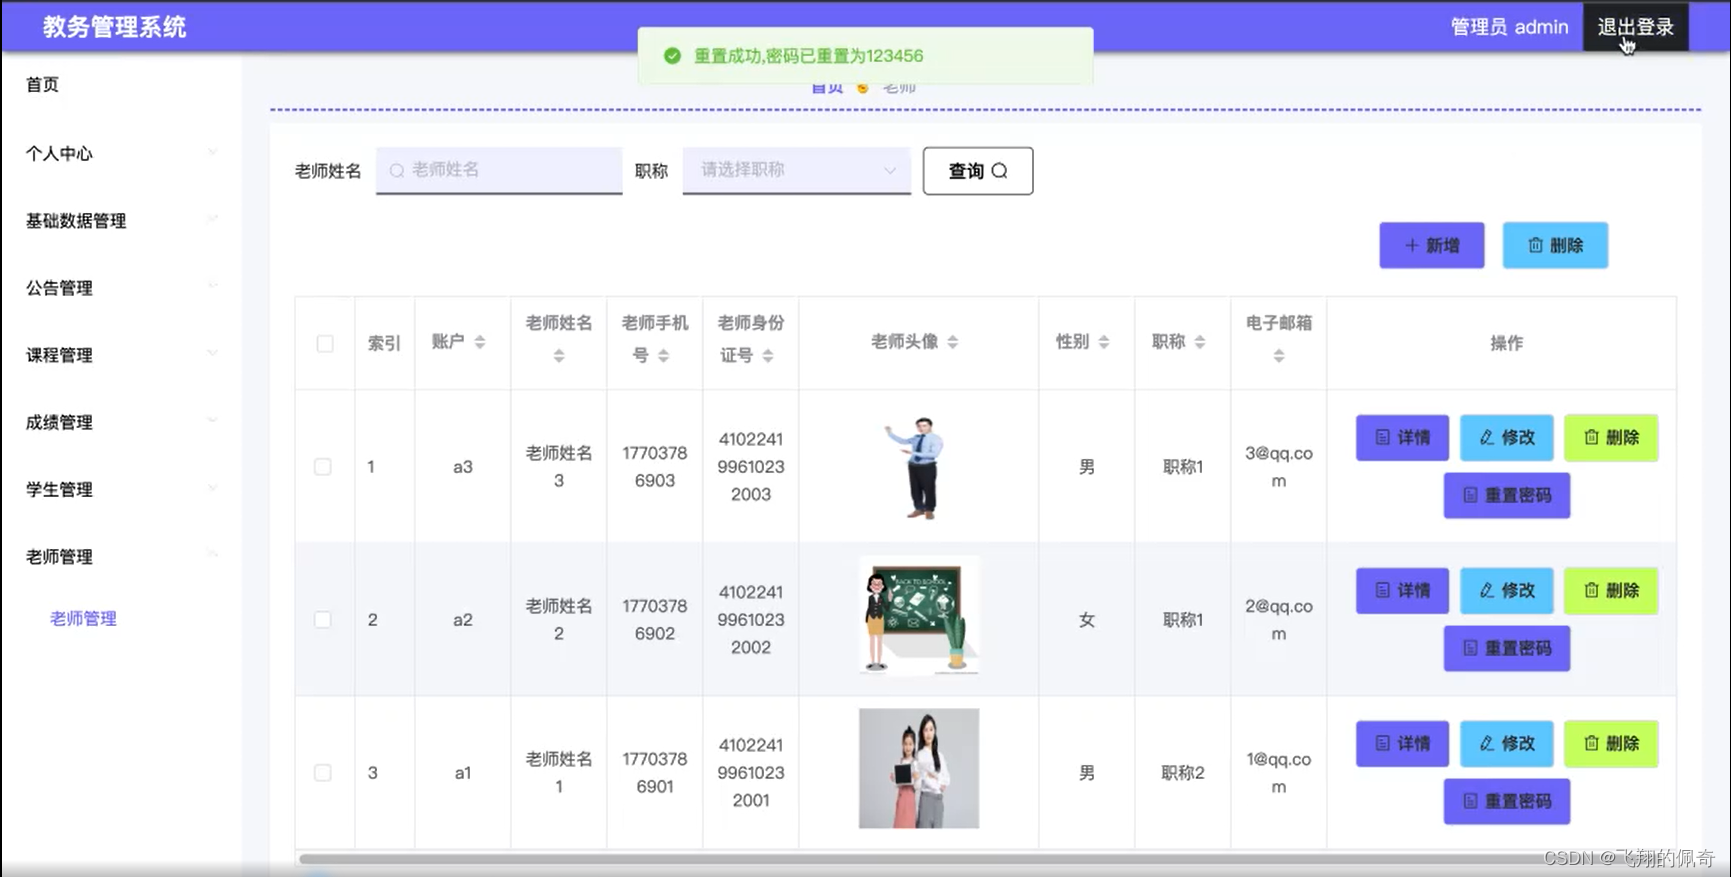Expand 基础数据管理 sidebar menu

(x=120, y=221)
